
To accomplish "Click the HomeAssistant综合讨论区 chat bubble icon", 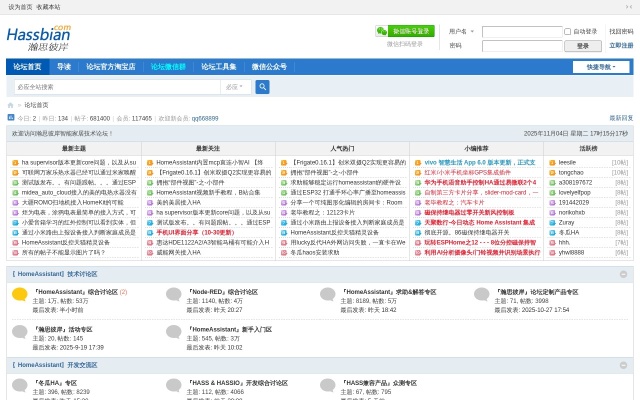I will (20, 295).
